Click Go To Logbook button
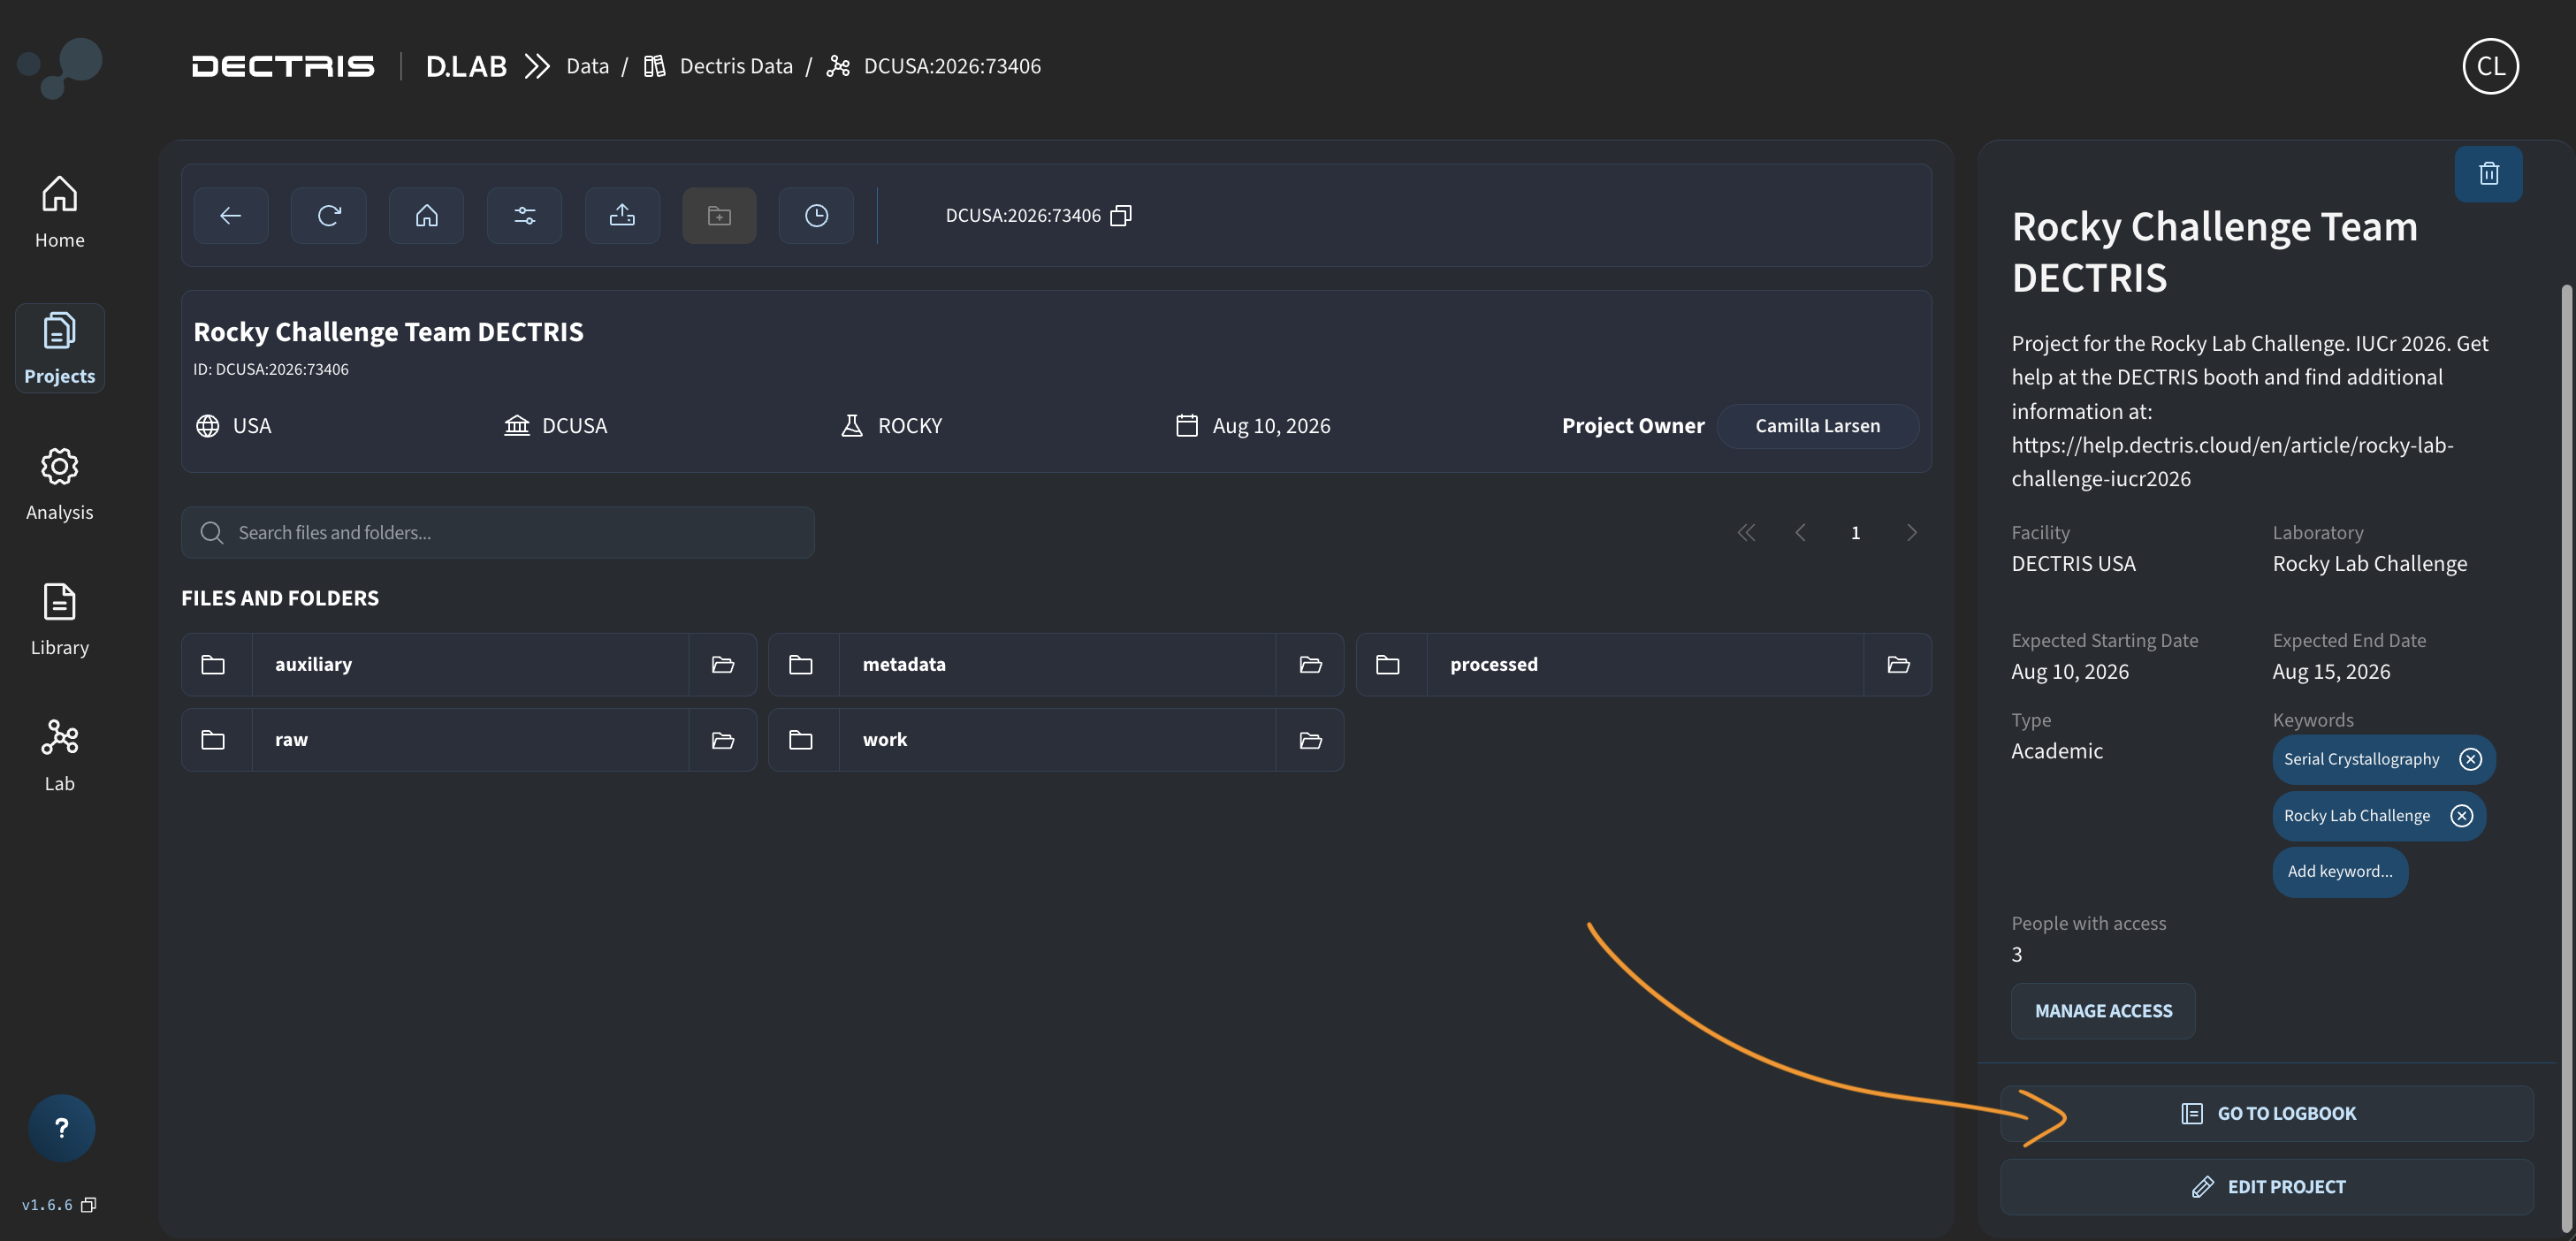 (2267, 1113)
